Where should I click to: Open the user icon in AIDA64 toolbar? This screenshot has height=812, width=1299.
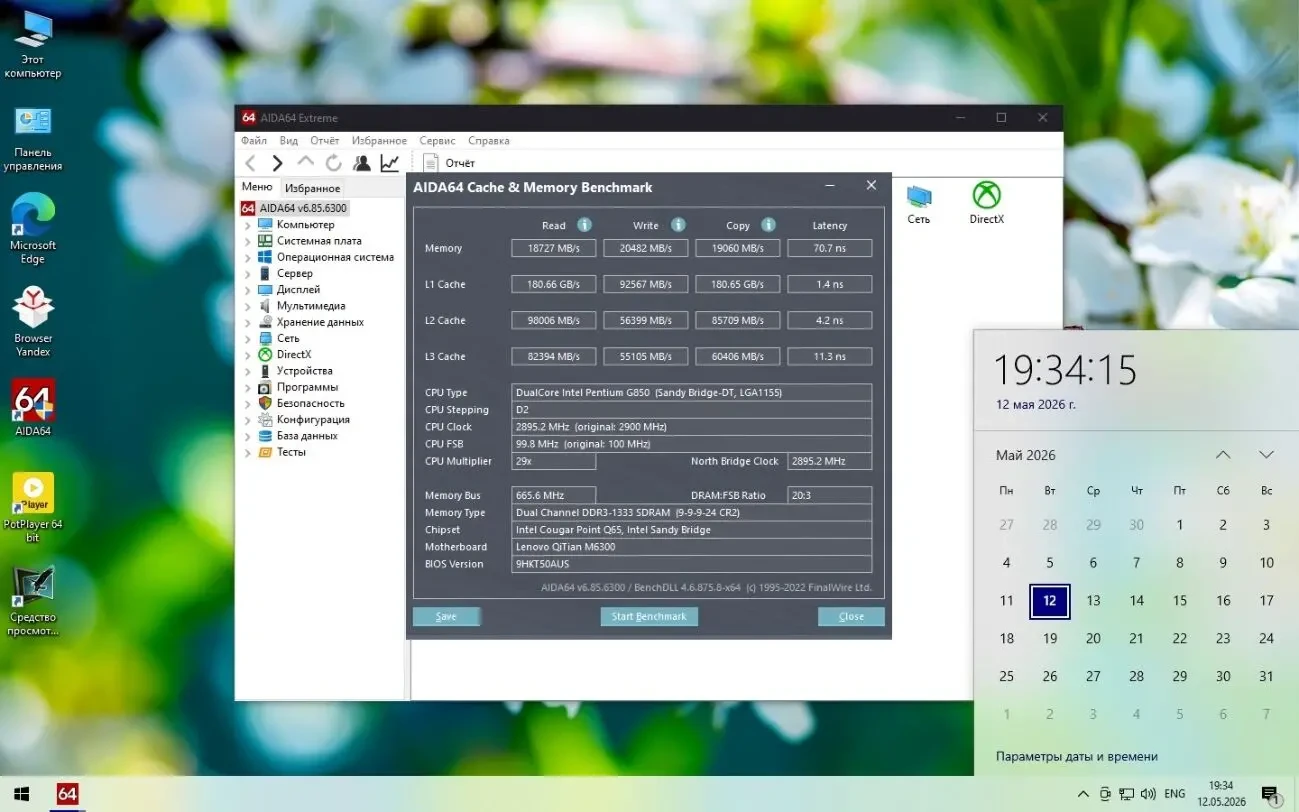pyautogui.click(x=361, y=163)
